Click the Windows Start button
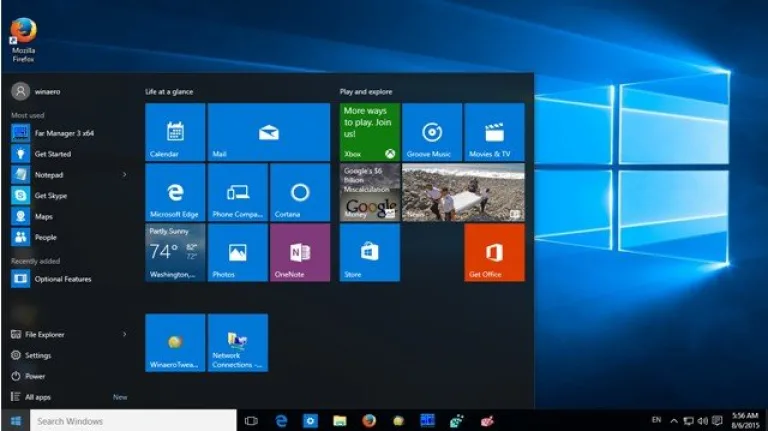The width and height of the screenshot is (768, 431). pos(15,421)
